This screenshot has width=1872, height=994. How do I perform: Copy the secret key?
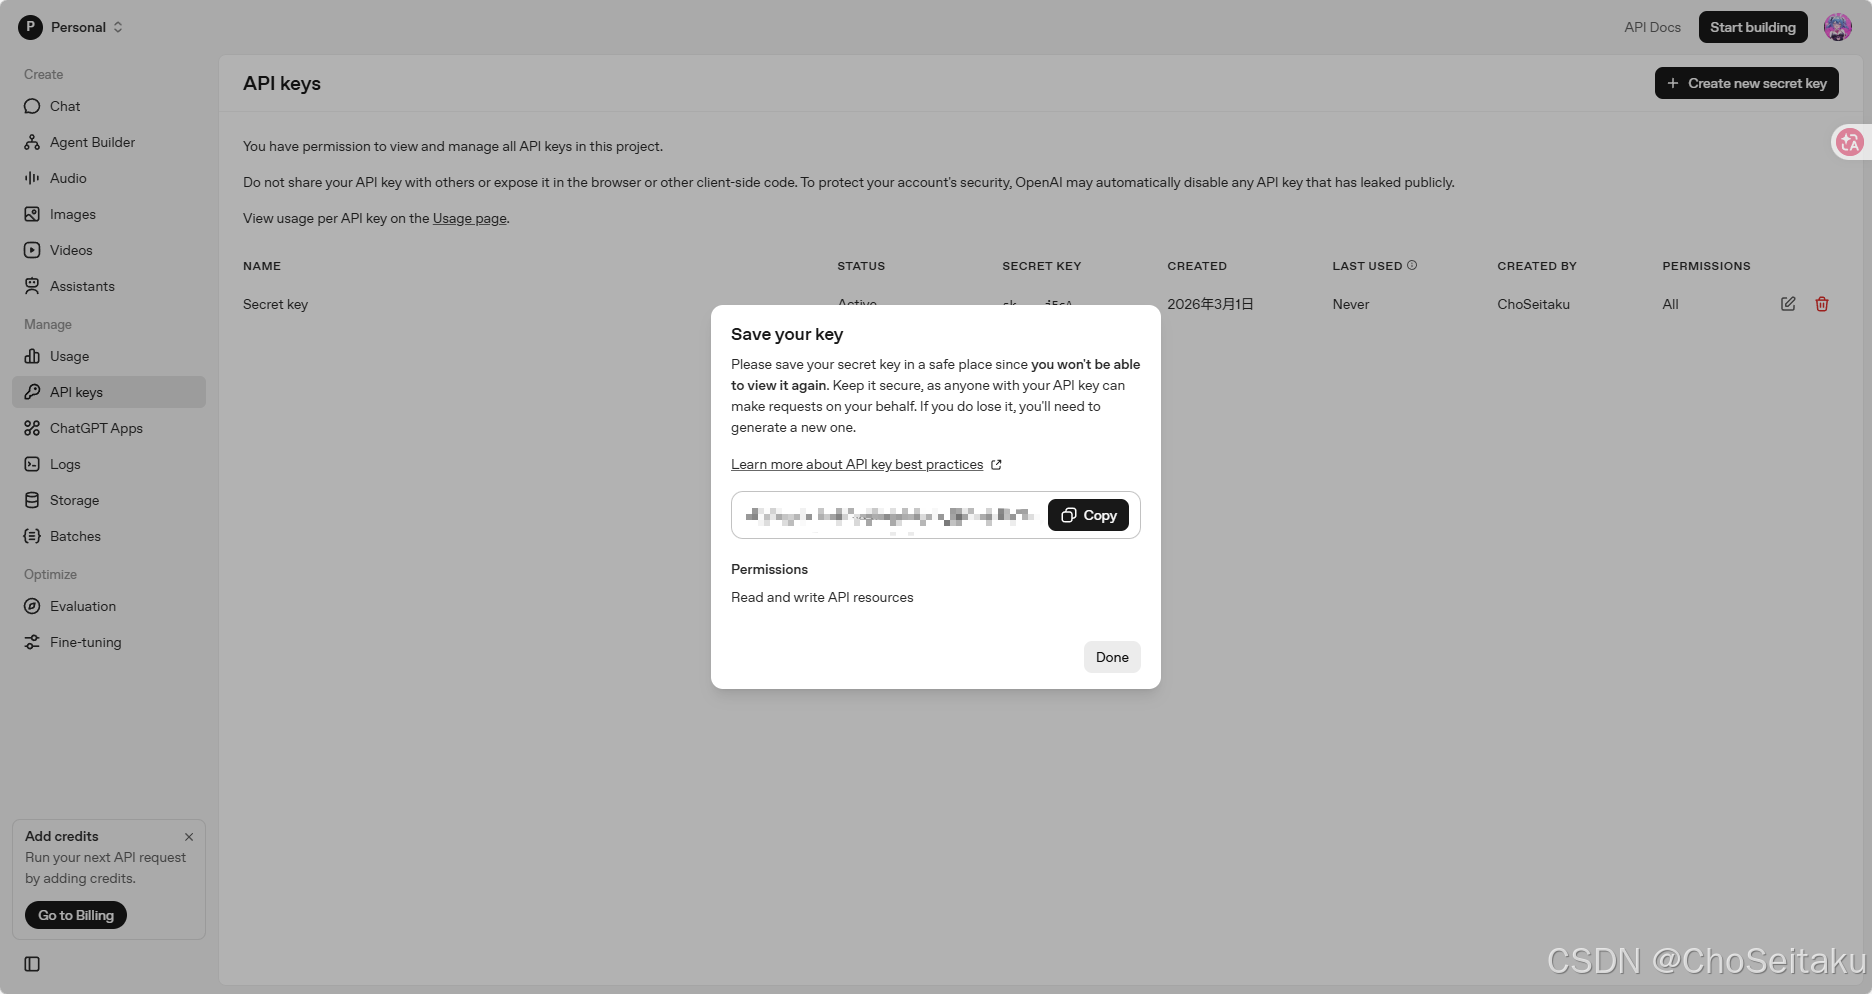pyautogui.click(x=1088, y=515)
